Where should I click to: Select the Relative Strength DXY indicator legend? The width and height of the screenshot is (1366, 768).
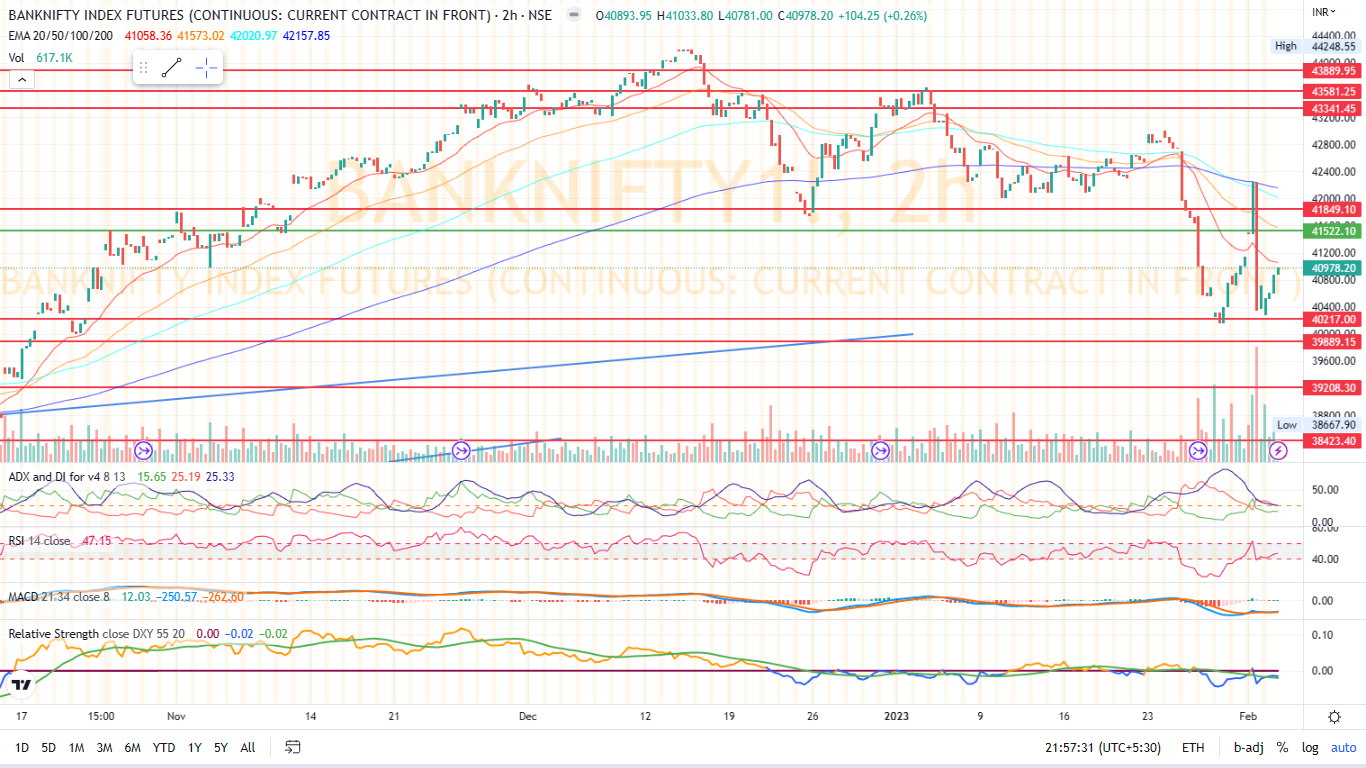tap(98, 633)
